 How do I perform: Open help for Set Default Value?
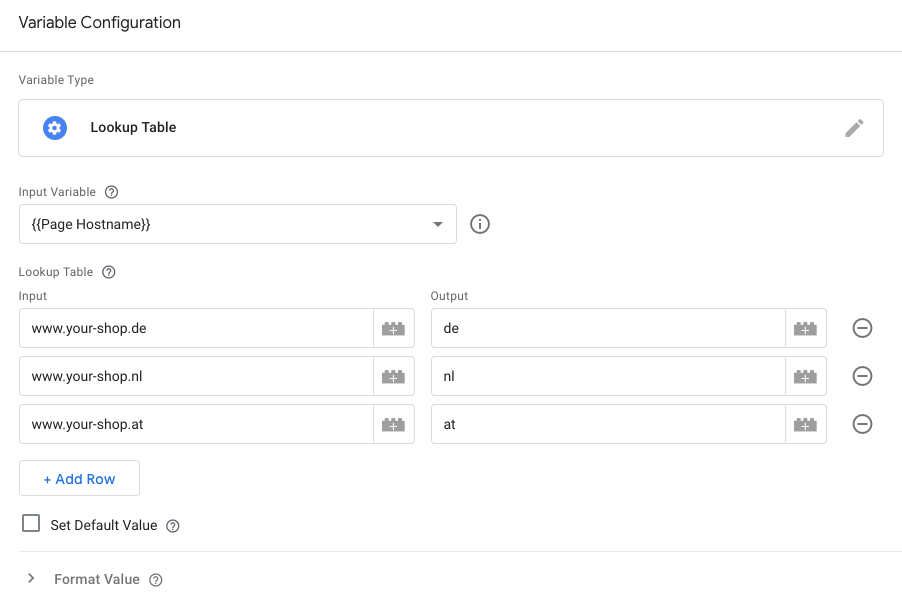tap(173, 526)
